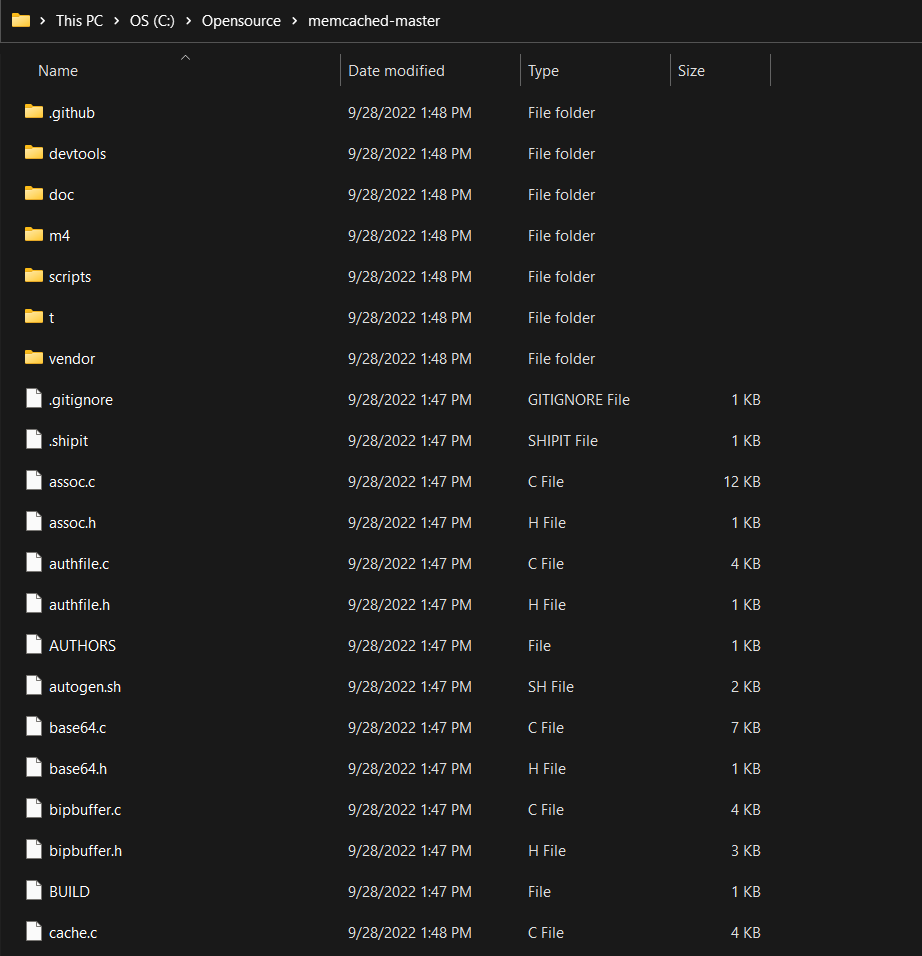Click the C File type of bipbuffer.c

(x=546, y=810)
